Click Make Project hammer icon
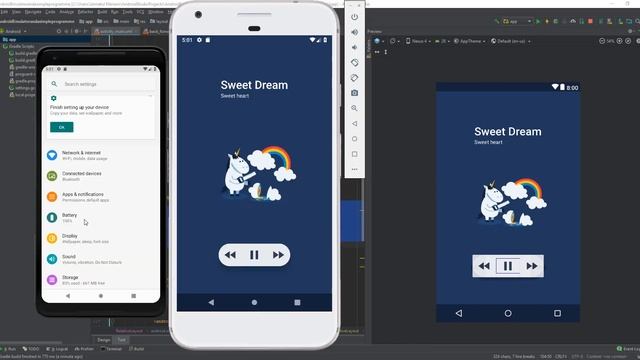Screen dimensions: 640x360 tap(497, 21)
